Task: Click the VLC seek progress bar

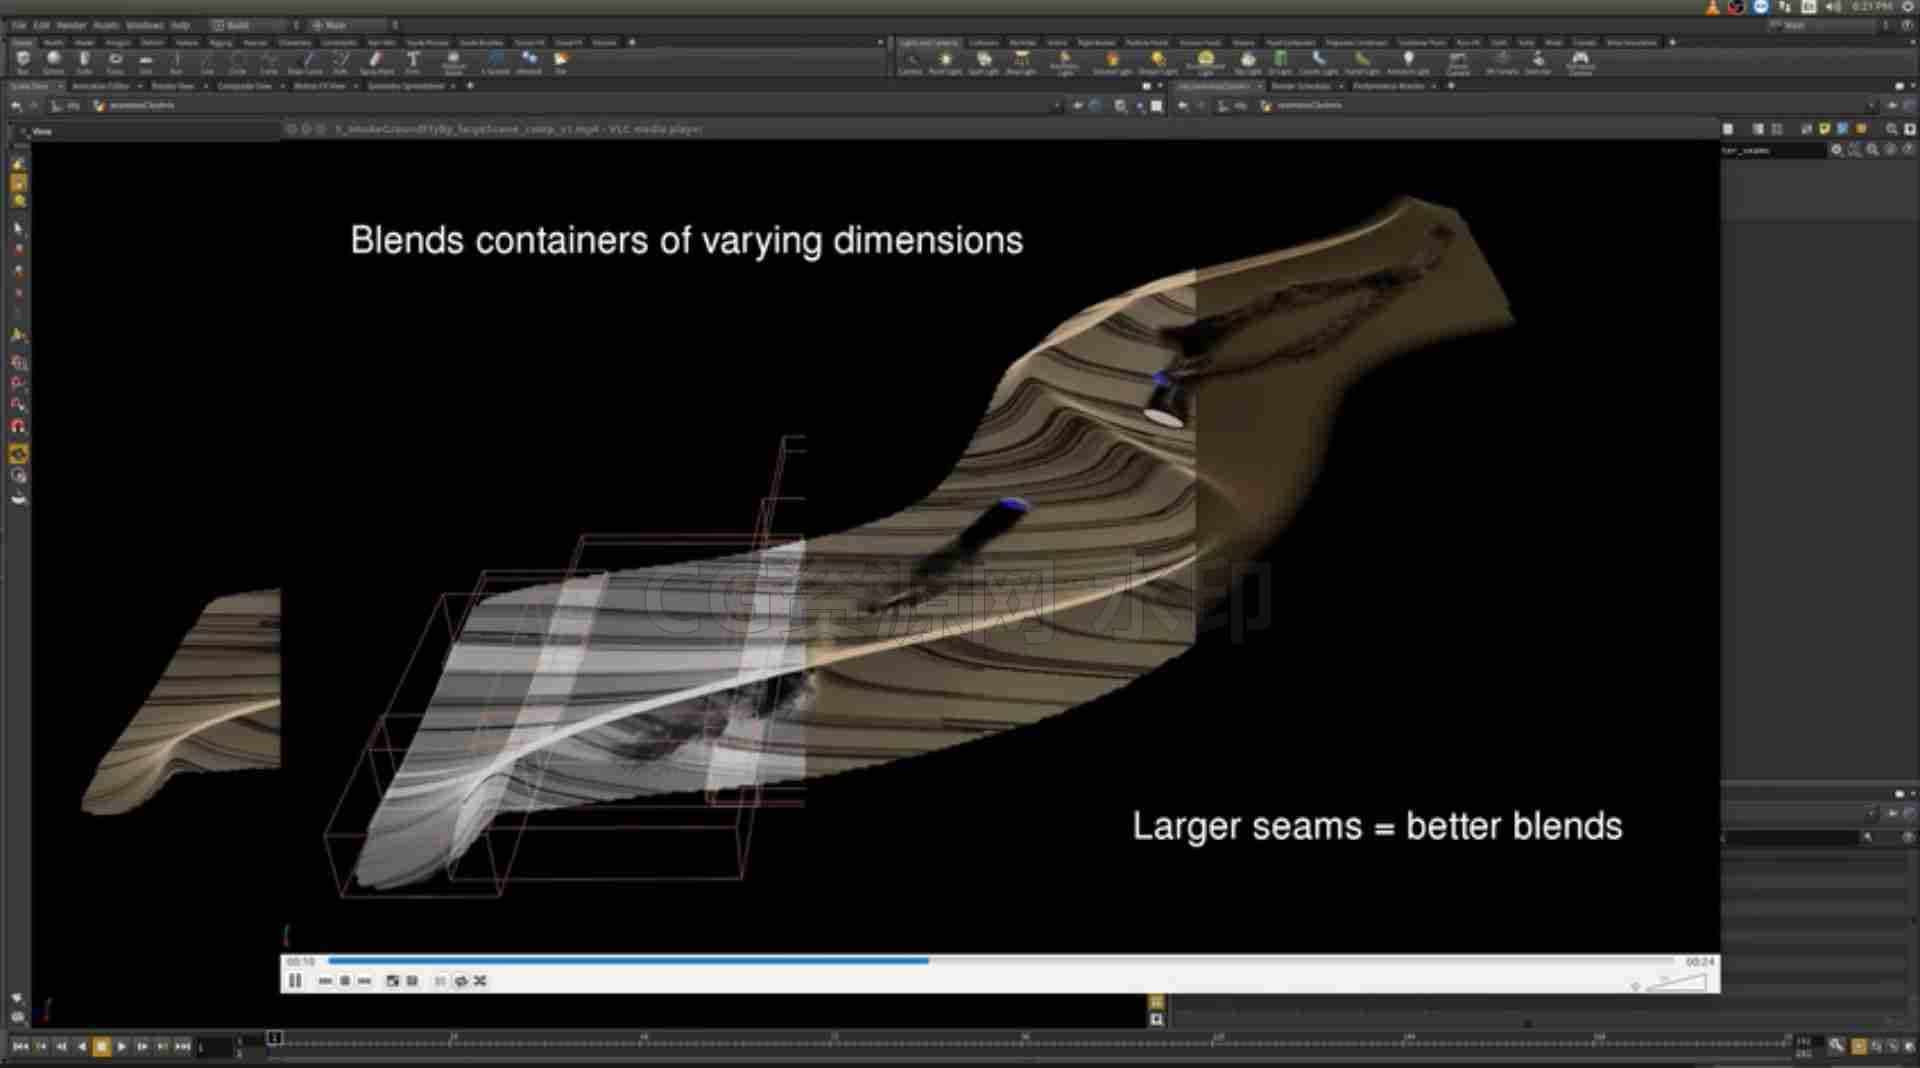Action: pyautogui.click(x=1002, y=961)
